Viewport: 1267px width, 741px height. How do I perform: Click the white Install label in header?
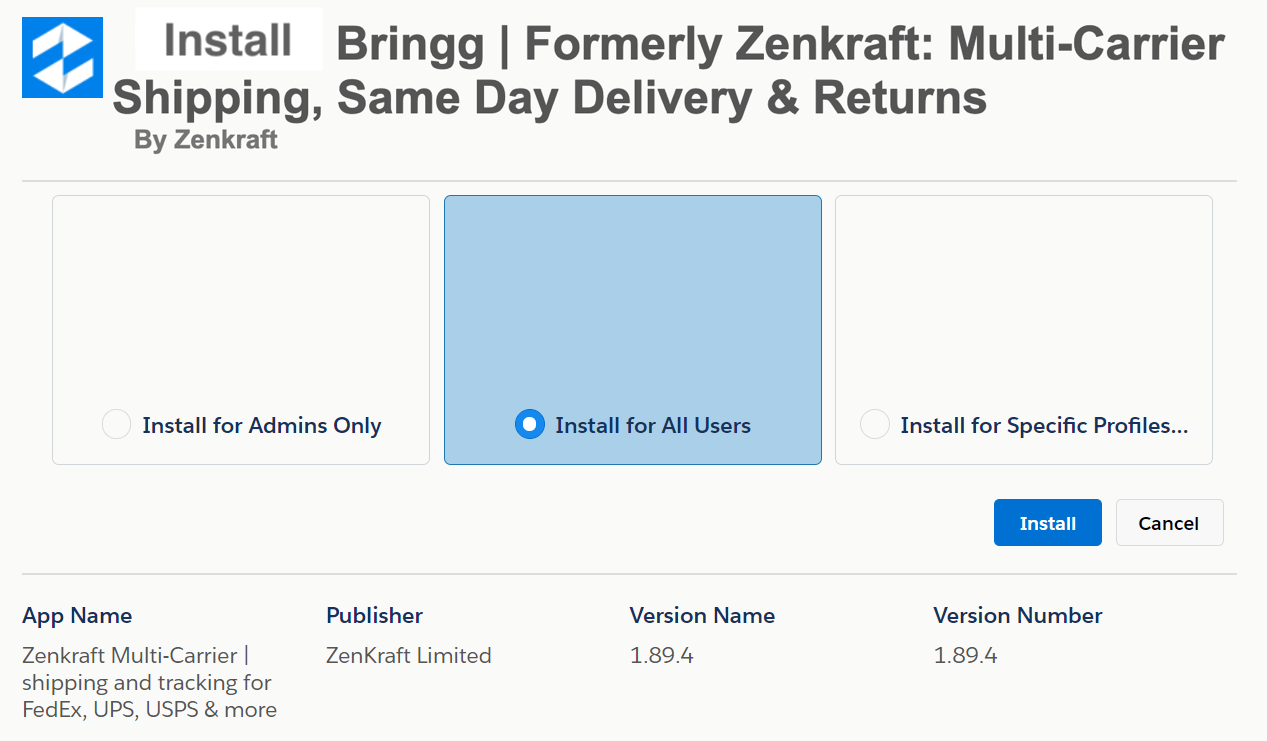(228, 40)
